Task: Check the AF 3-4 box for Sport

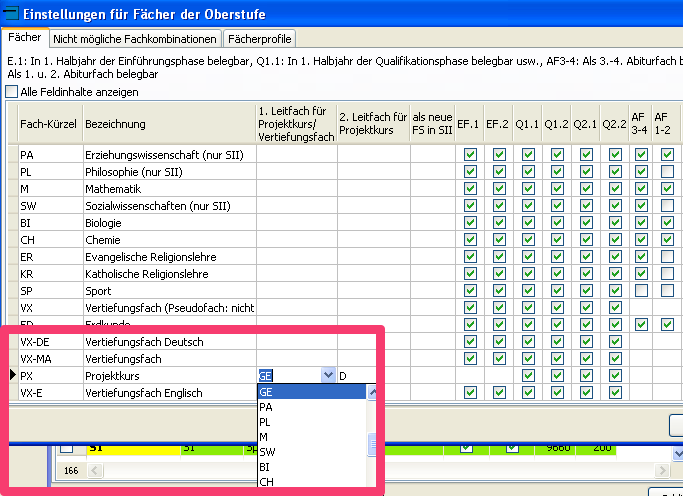Action: 640,290
